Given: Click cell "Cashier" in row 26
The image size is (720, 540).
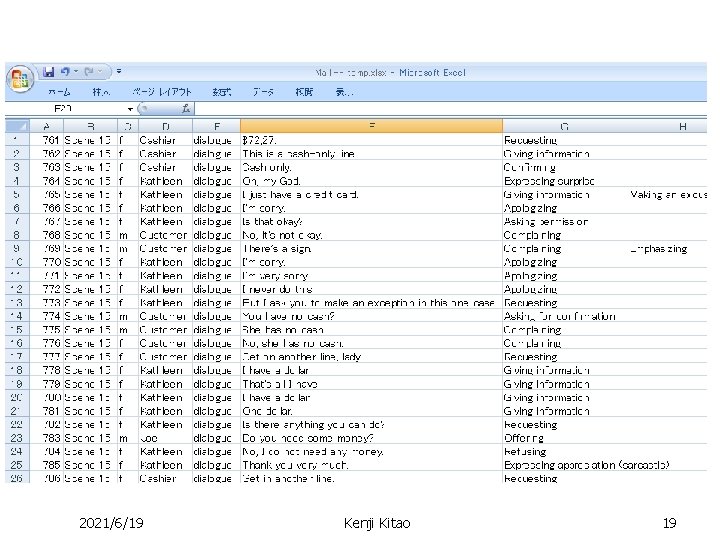Looking at the screenshot, I should (166, 478).
